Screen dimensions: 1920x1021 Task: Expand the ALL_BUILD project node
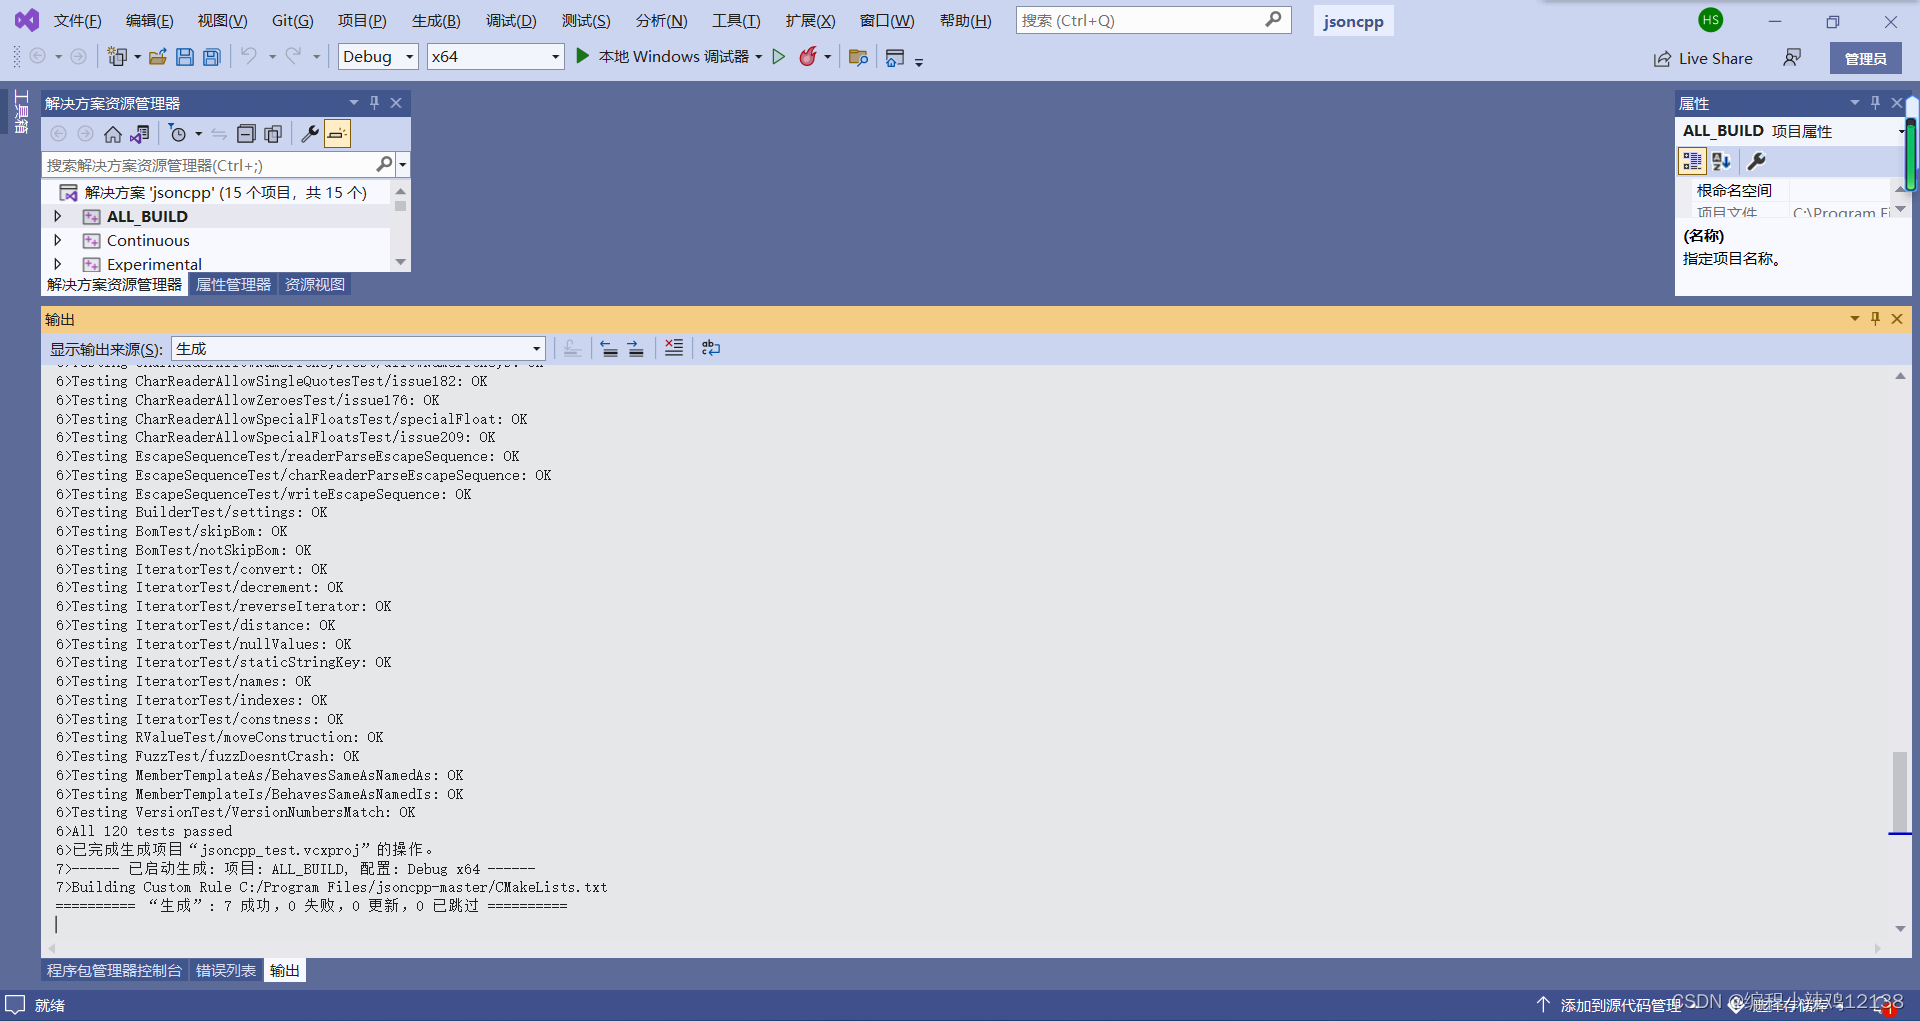tap(57, 216)
